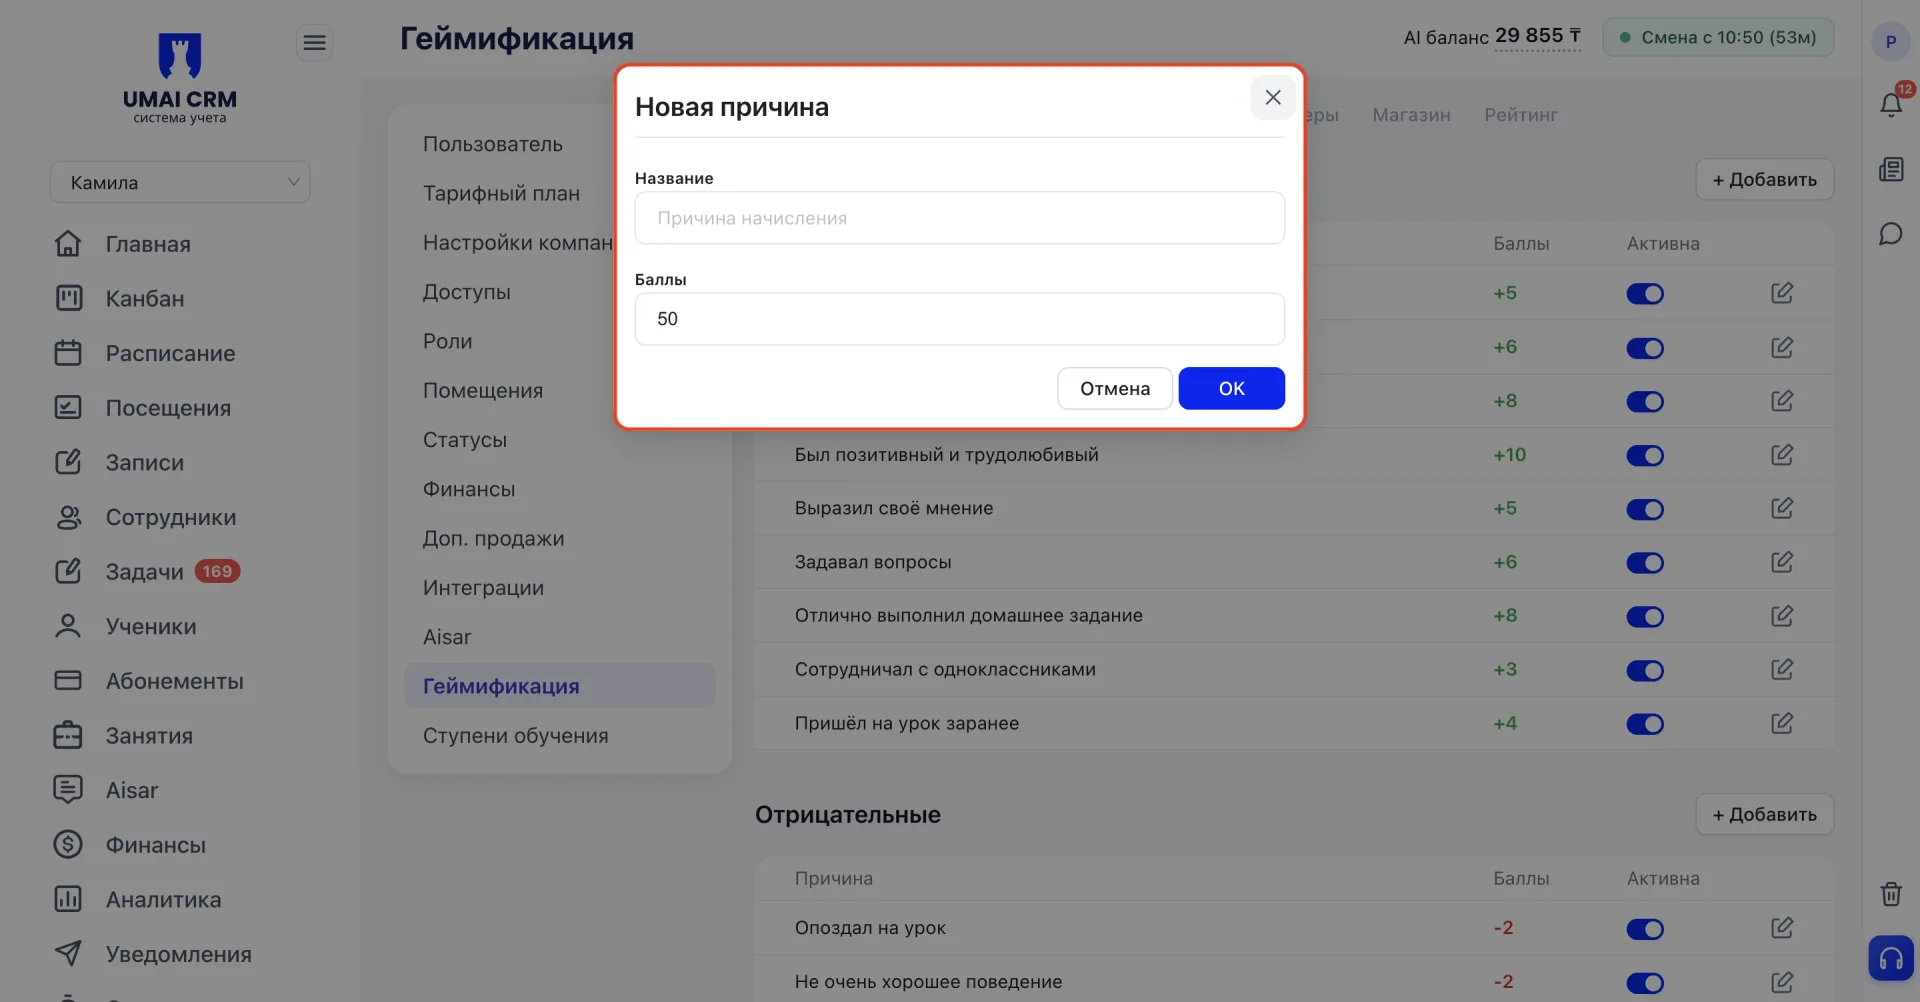
Task: Open the chat bubble icon
Action: (x=1890, y=234)
